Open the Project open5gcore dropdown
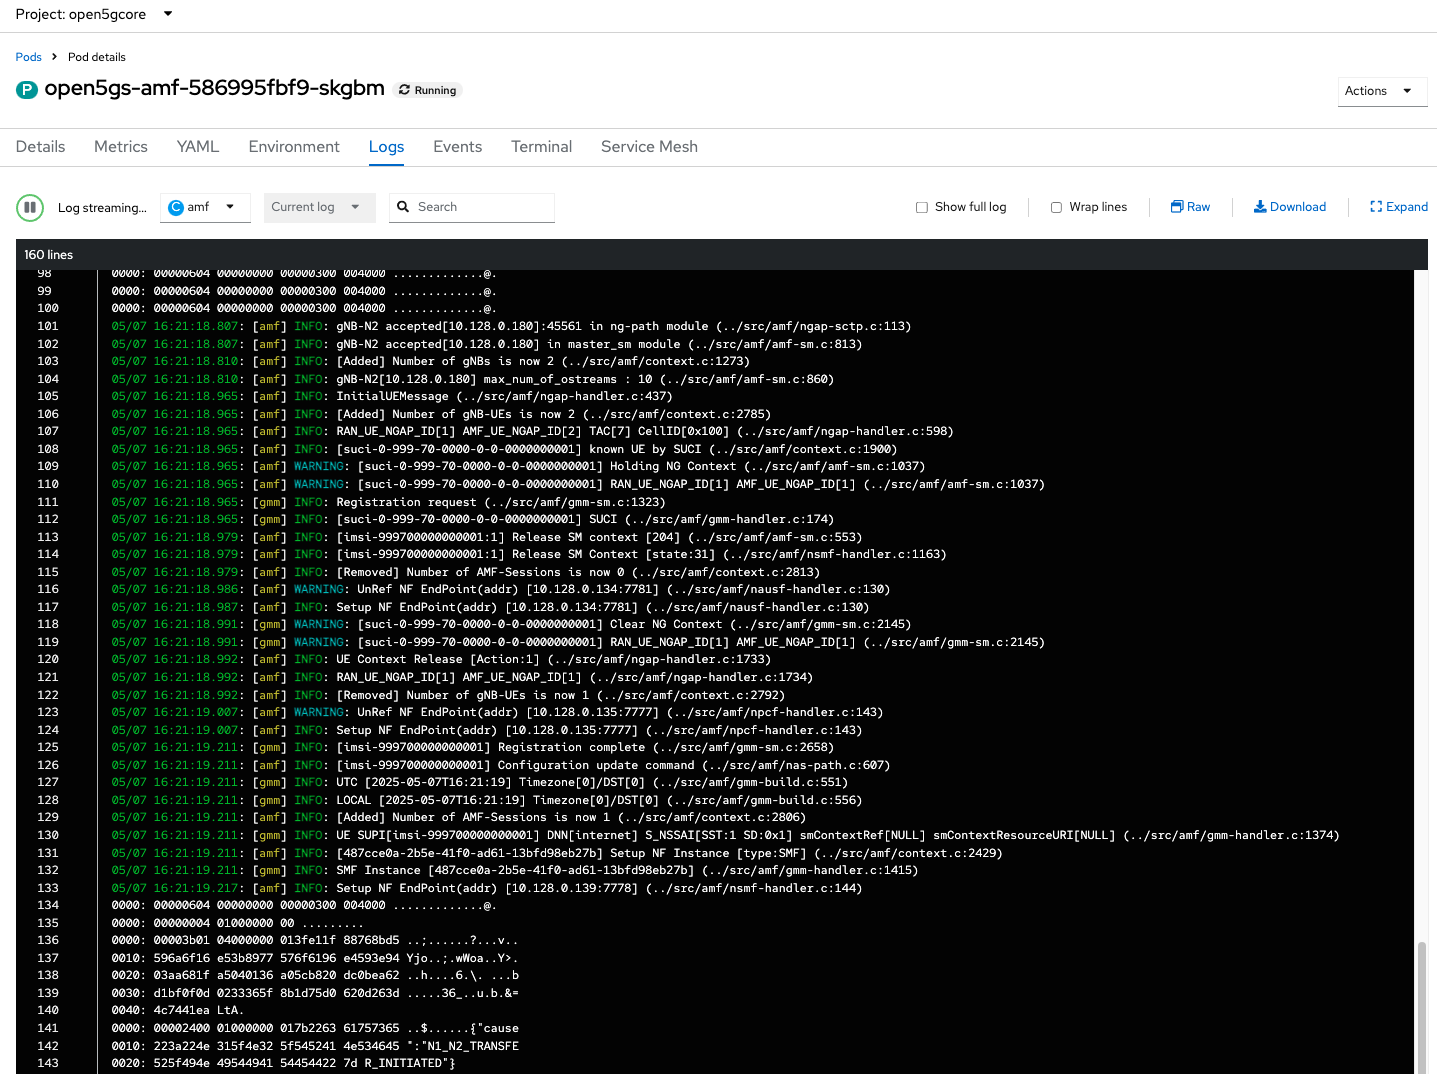 pos(94,14)
